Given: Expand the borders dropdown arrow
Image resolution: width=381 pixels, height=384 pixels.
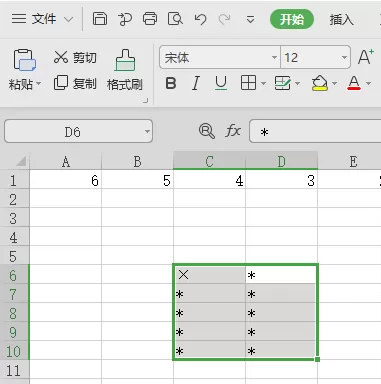Looking at the screenshot, I should 263,83.
